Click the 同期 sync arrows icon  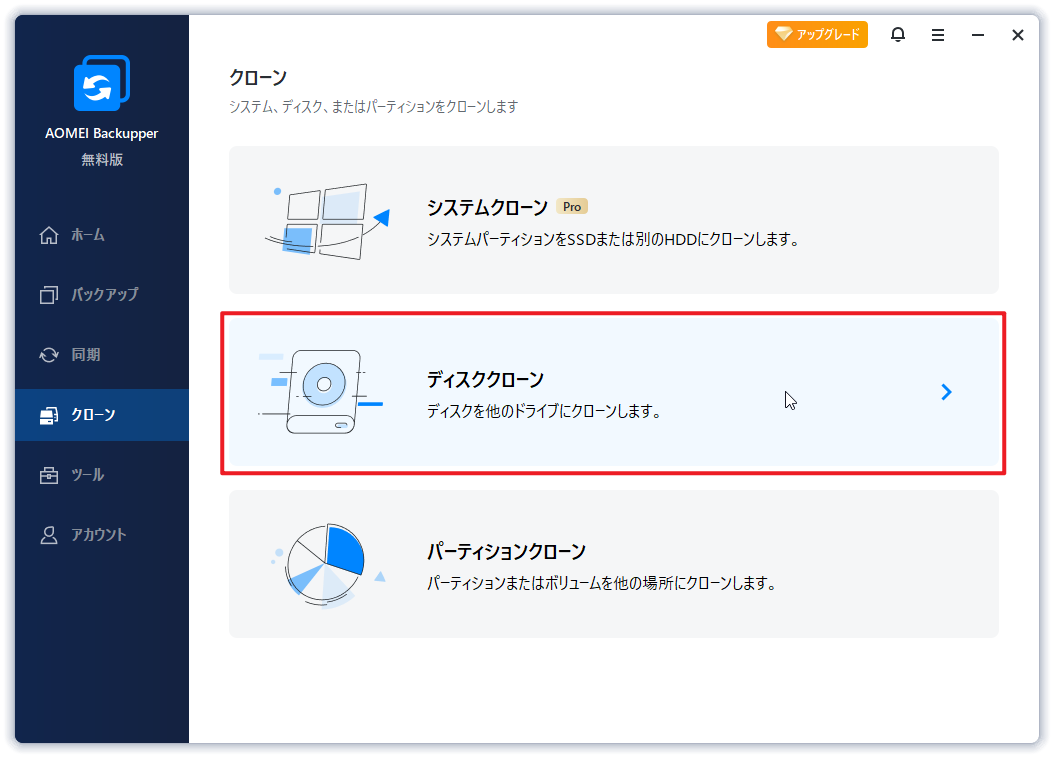[x=48, y=354]
